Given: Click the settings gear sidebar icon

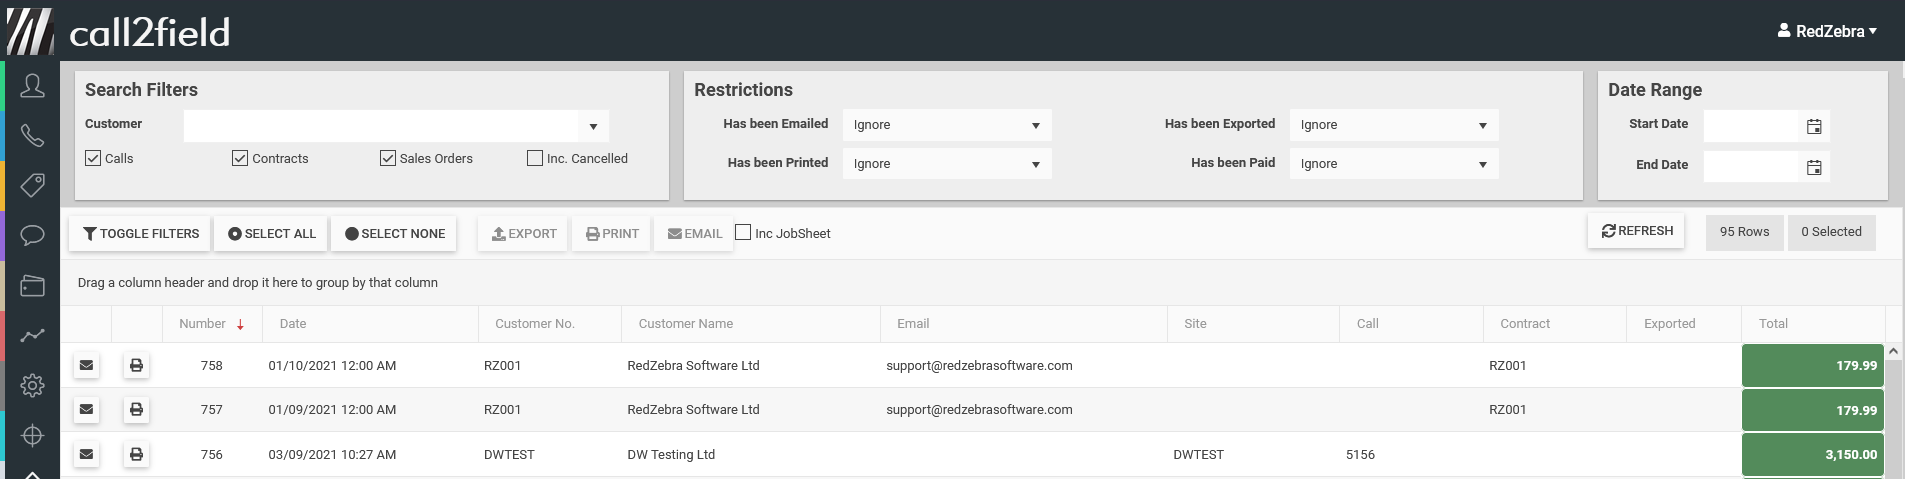Looking at the screenshot, I should [32, 385].
